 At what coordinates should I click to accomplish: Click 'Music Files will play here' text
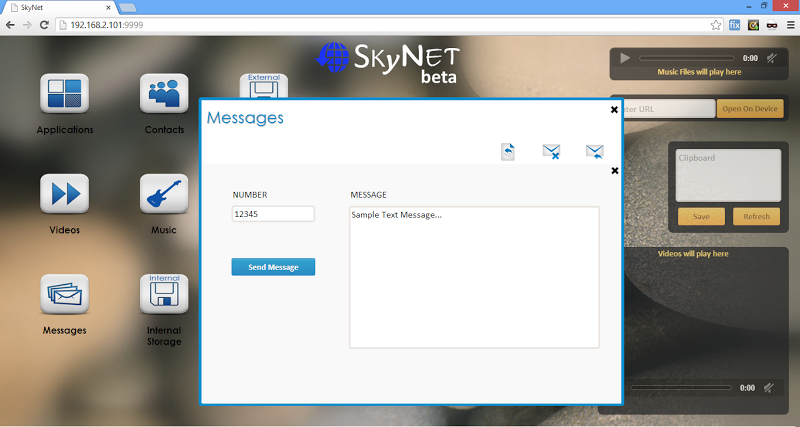[699, 72]
